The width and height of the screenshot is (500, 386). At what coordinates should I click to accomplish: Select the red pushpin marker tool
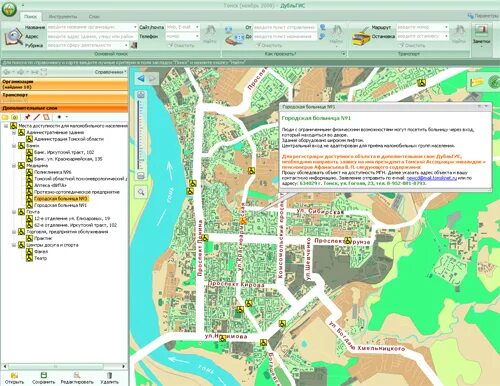click(x=27, y=117)
